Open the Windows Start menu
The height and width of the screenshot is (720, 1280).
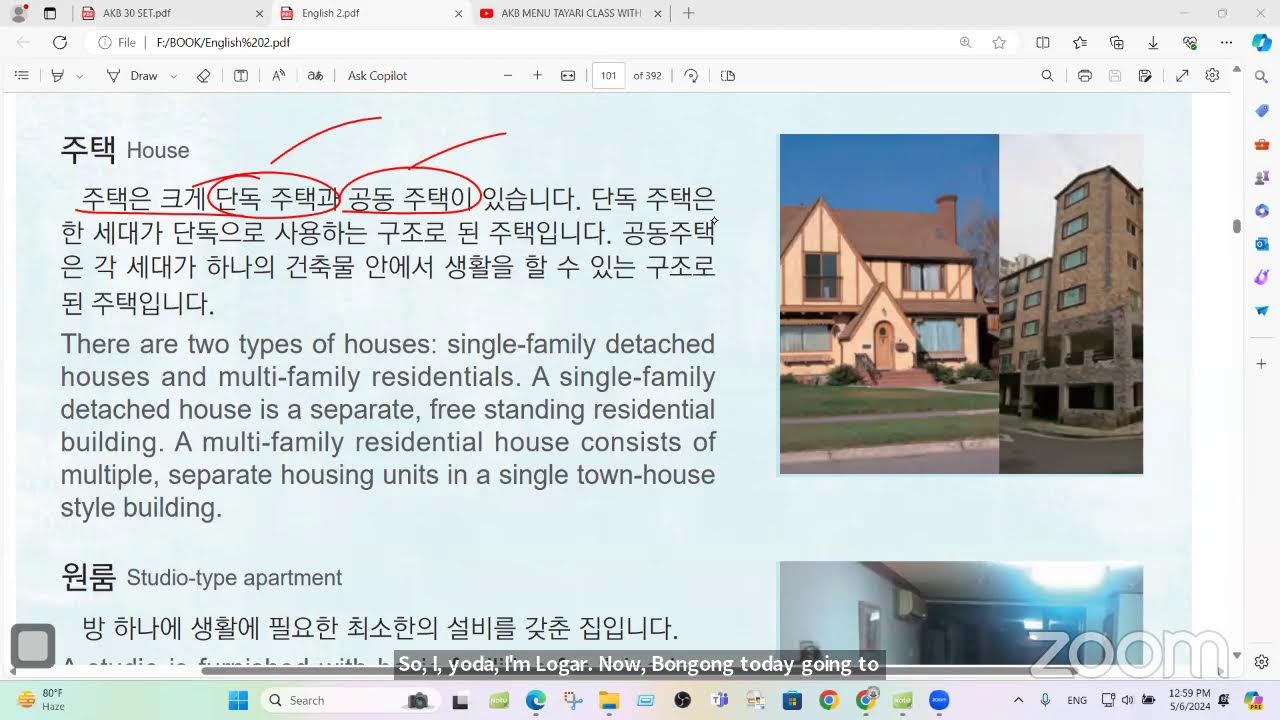point(238,700)
